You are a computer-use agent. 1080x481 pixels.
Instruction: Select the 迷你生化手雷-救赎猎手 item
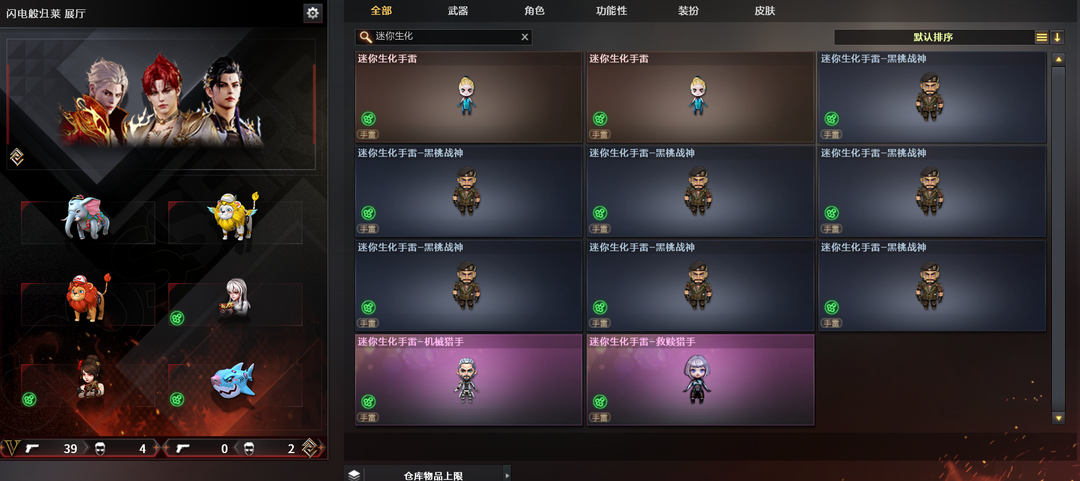point(700,380)
